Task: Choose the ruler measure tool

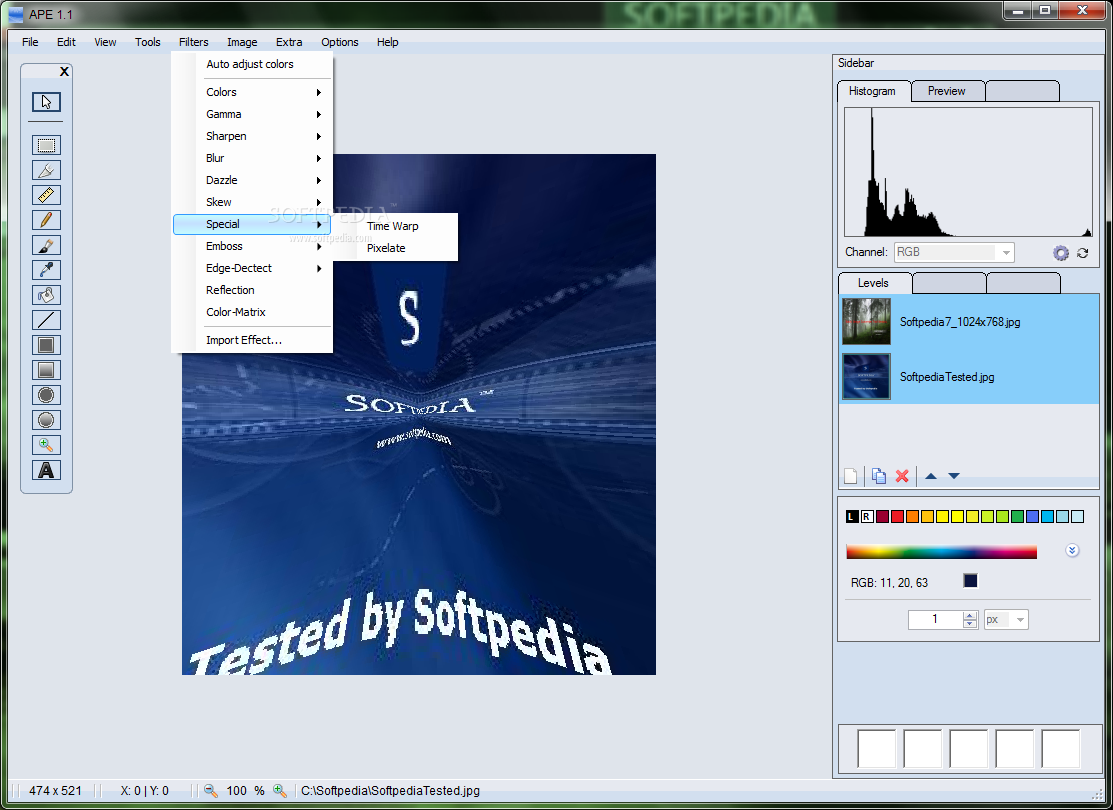Action: [x=46, y=195]
